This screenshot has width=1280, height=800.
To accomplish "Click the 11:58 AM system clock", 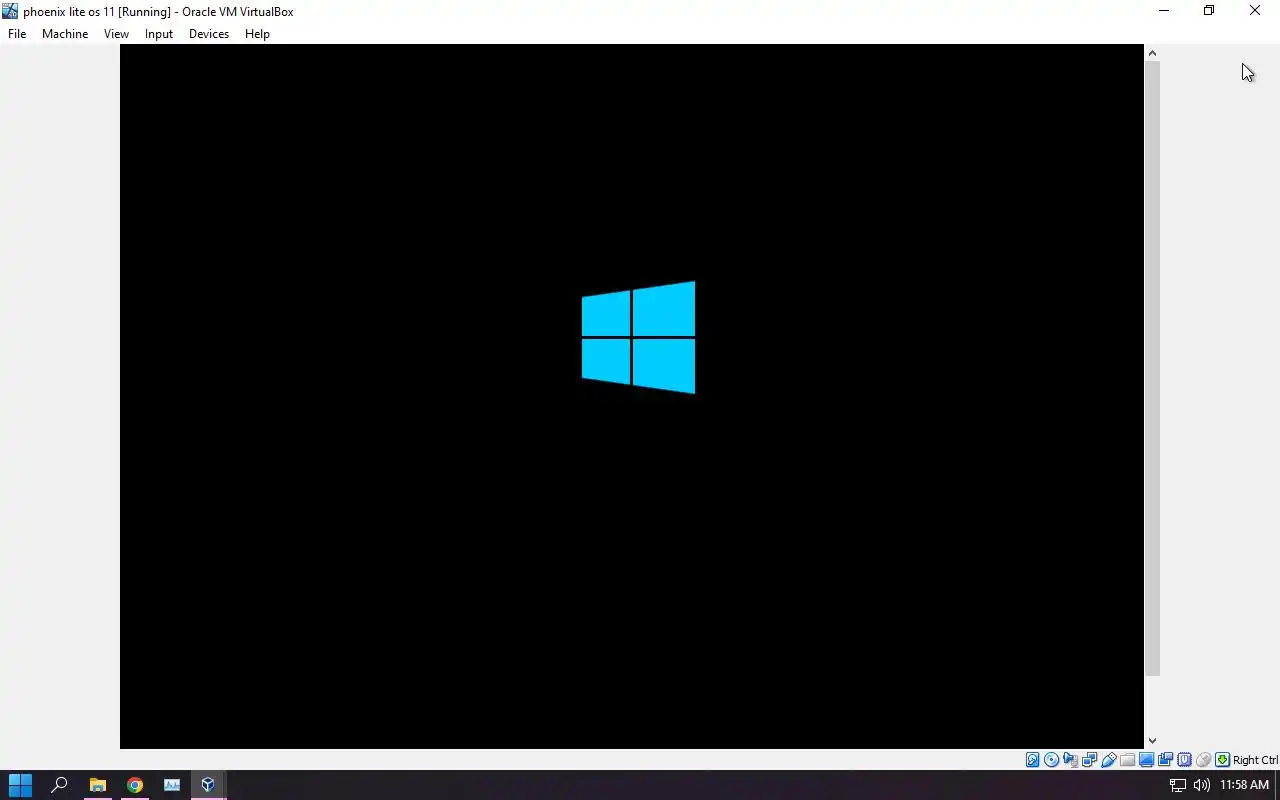I will (x=1244, y=785).
